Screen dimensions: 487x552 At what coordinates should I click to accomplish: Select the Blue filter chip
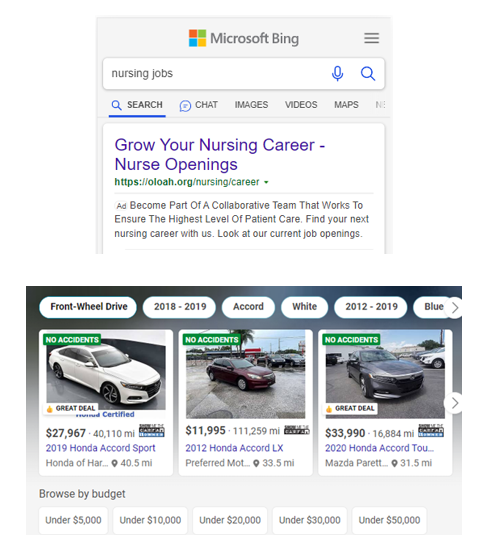[x=431, y=307]
